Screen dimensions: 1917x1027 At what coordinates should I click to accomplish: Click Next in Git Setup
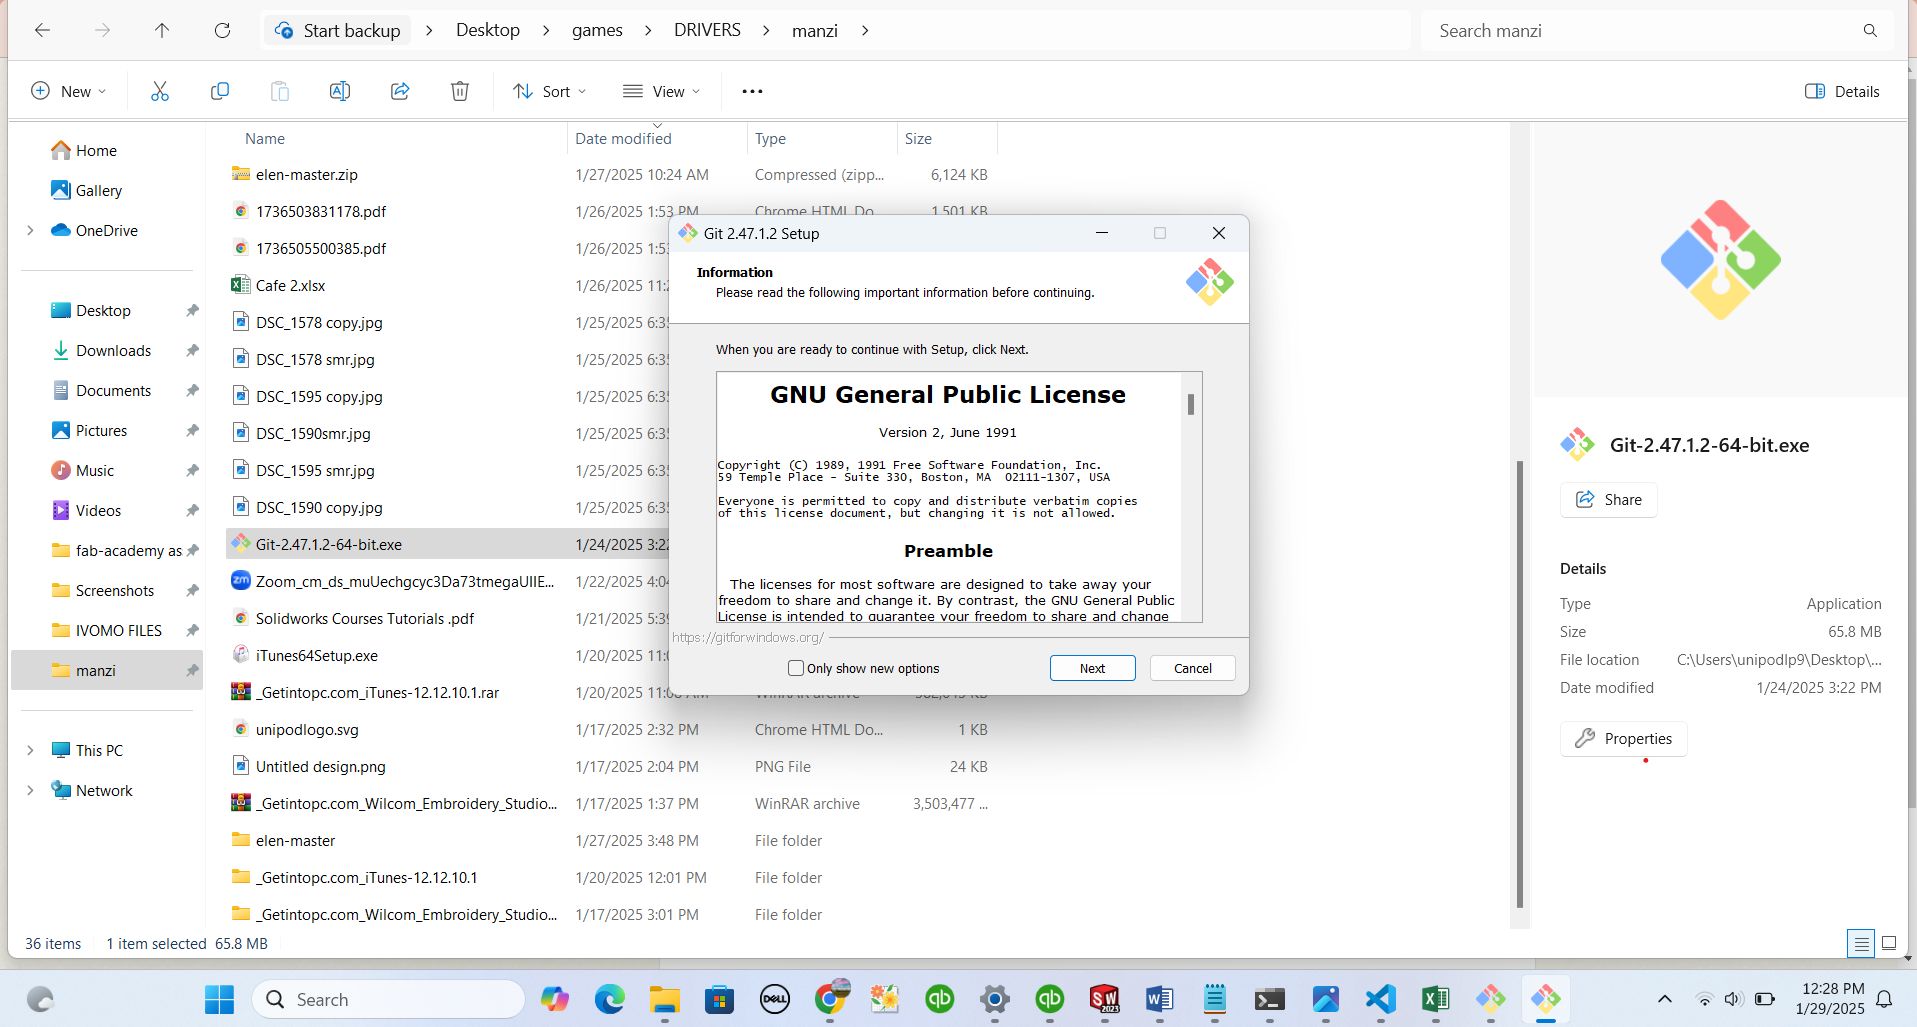click(1092, 668)
